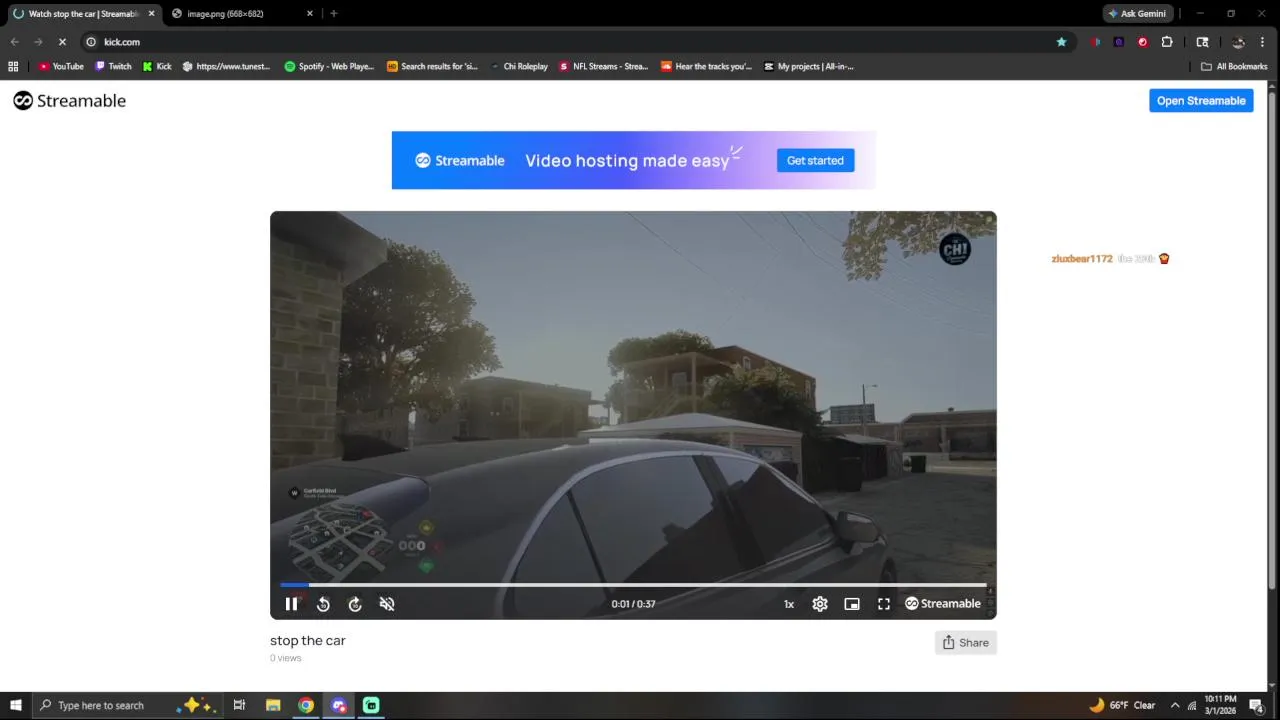Viewport: 1280px width, 720px height.
Task: Click Streamable logo in player bar
Action: click(x=943, y=604)
